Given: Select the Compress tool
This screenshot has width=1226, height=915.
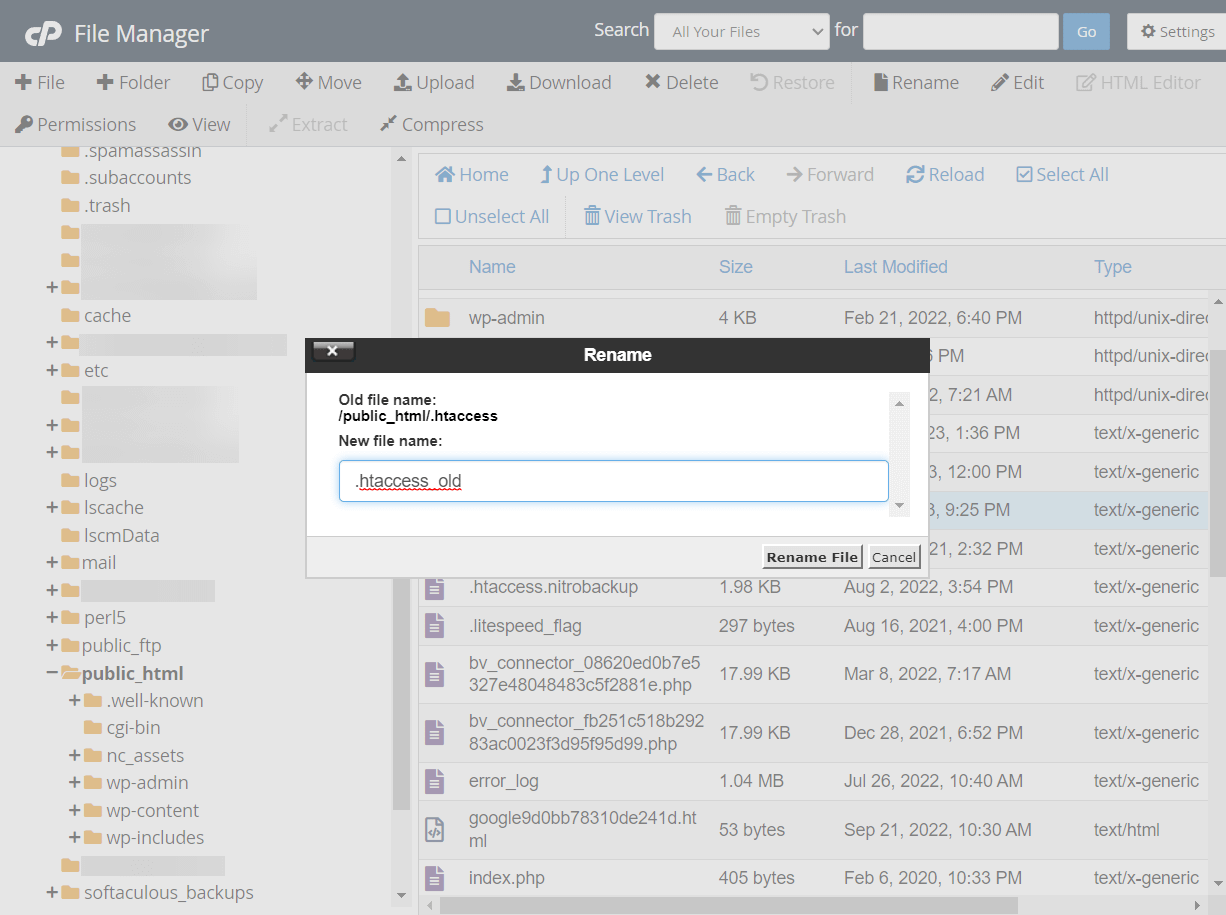Looking at the screenshot, I should [431, 124].
